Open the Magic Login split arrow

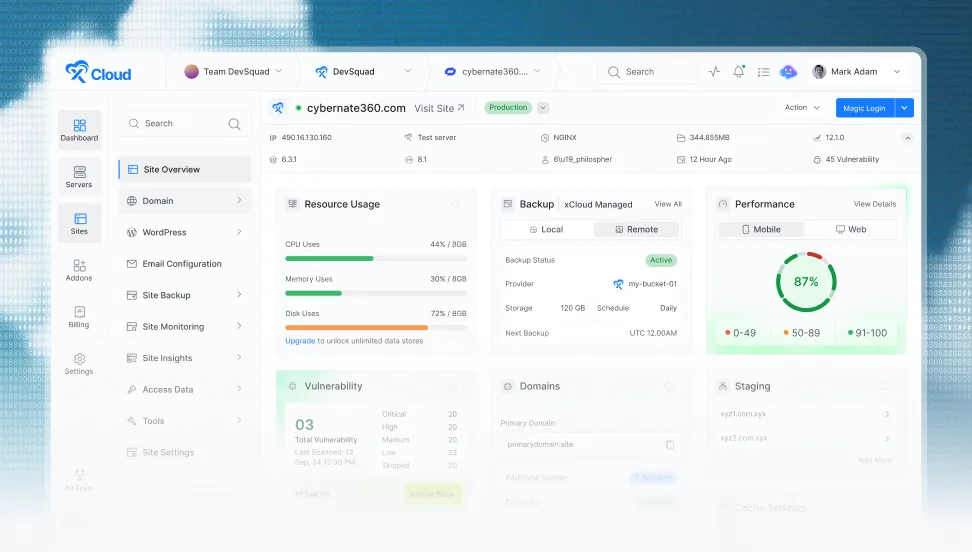904,108
